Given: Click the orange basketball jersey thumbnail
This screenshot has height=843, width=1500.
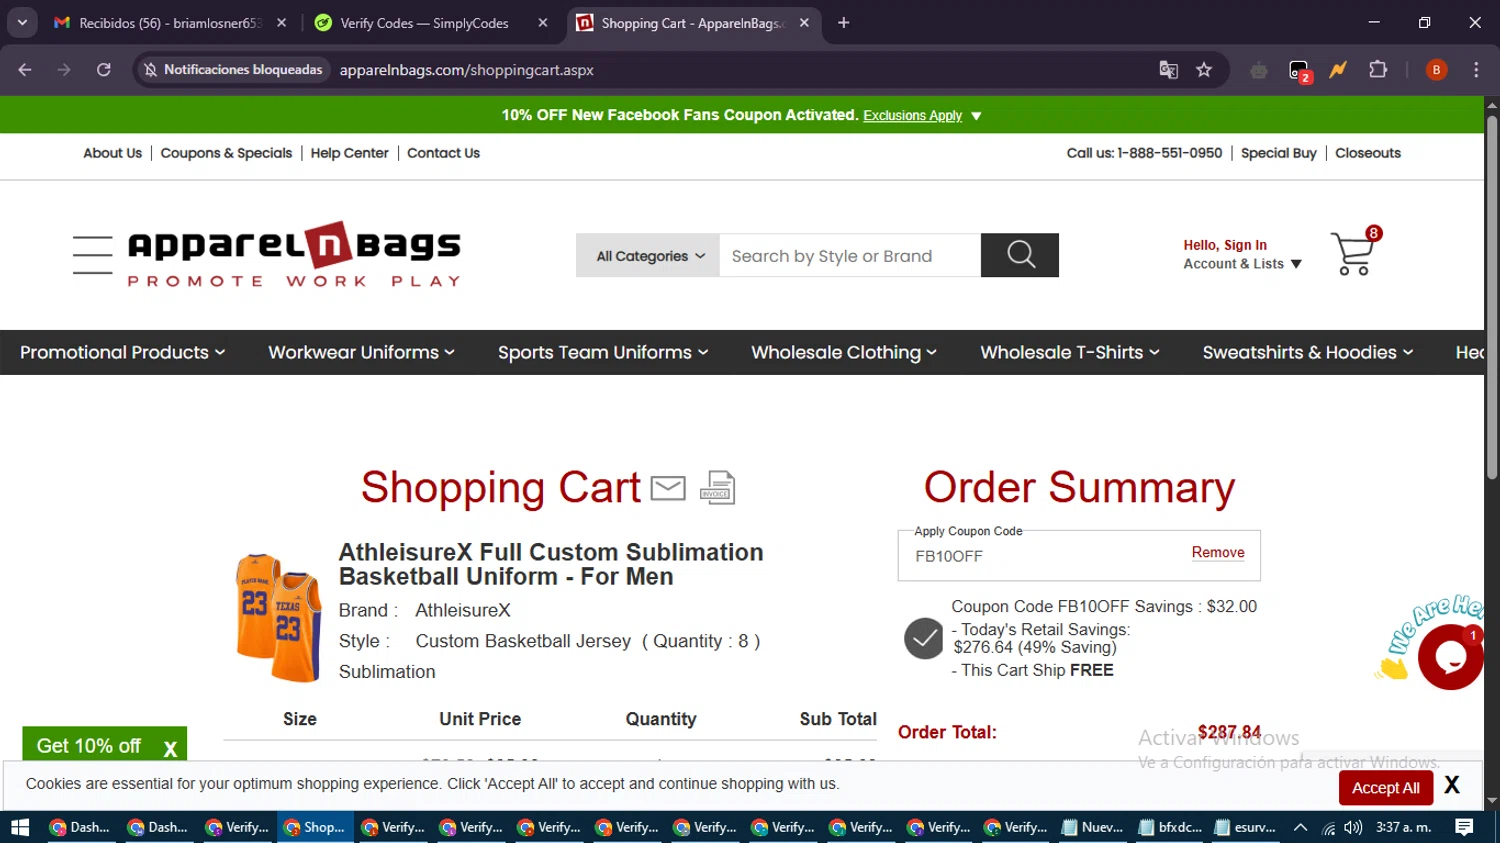Looking at the screenshot, I should (x=278, y=618).
